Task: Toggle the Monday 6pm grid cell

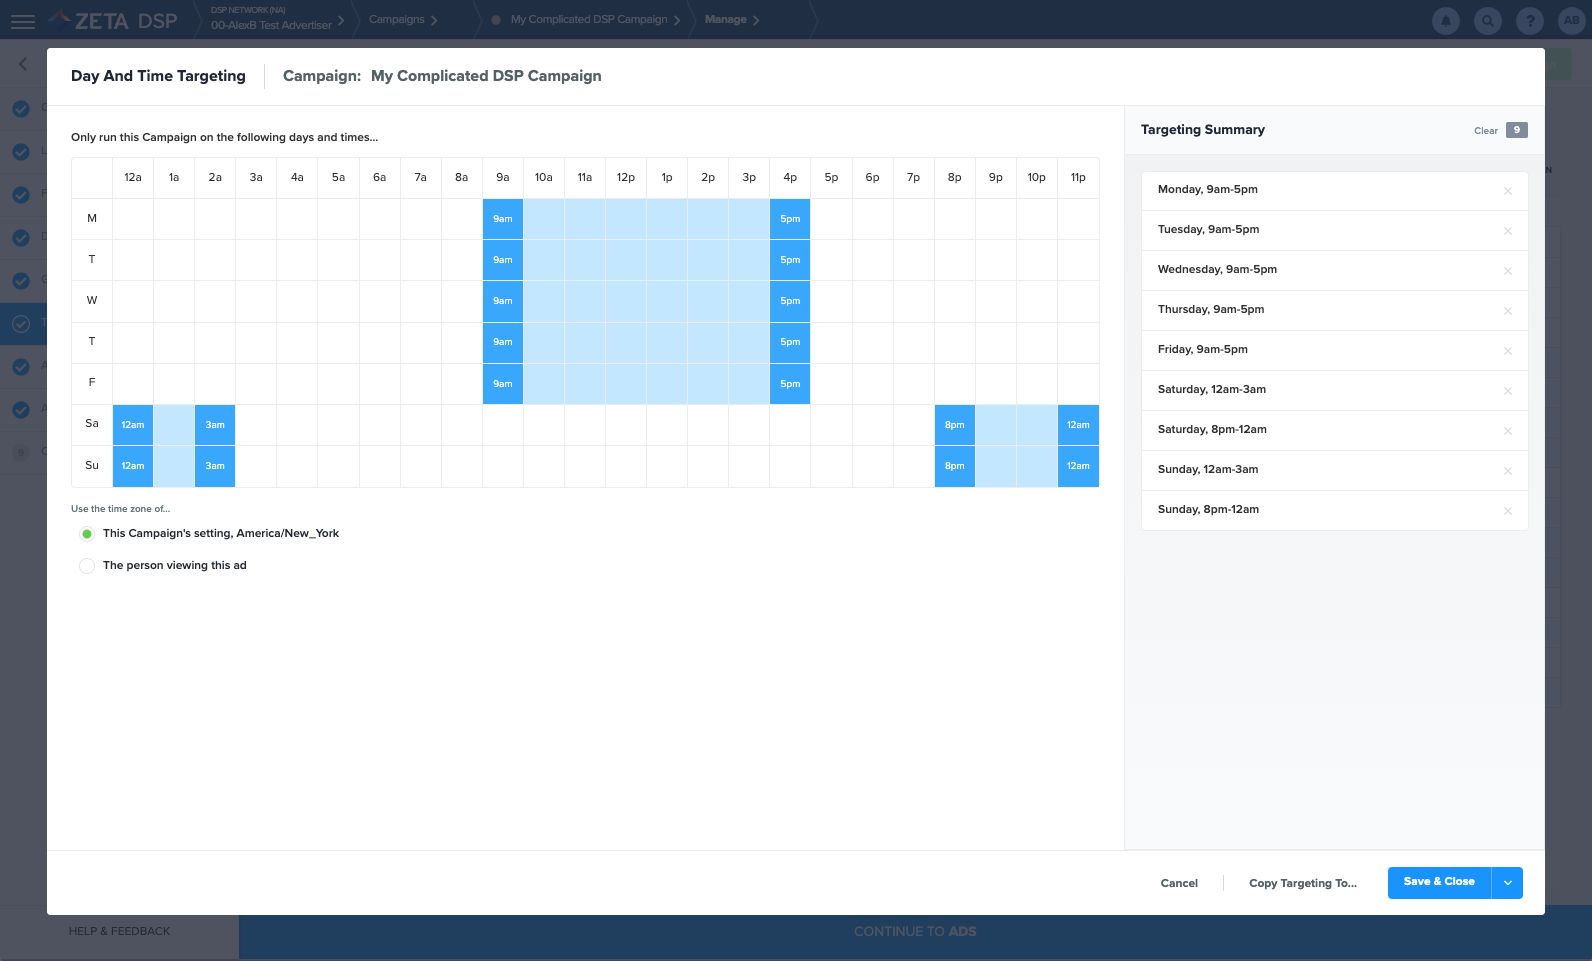Action: click(x=872, y=219)
